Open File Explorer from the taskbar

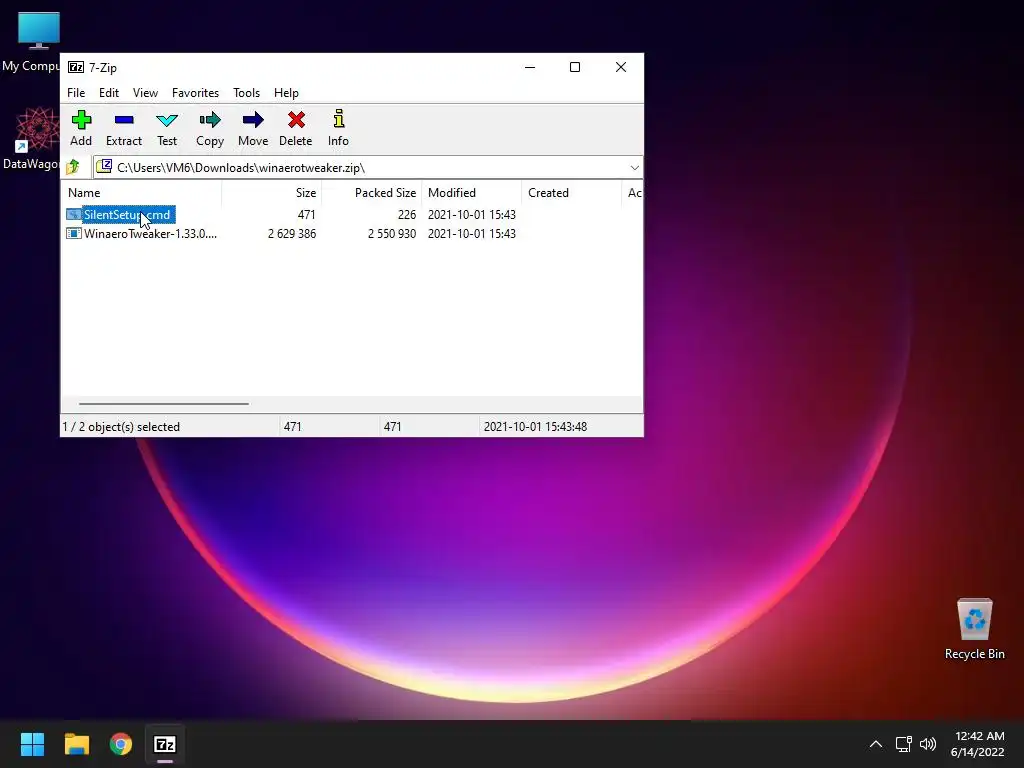click(x=76, y=744)
